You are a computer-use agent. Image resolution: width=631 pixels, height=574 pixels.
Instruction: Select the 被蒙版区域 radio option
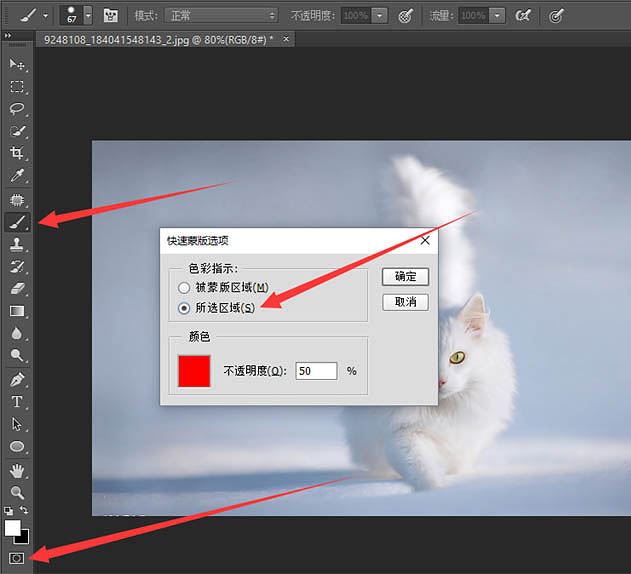(x=184, y=288)
